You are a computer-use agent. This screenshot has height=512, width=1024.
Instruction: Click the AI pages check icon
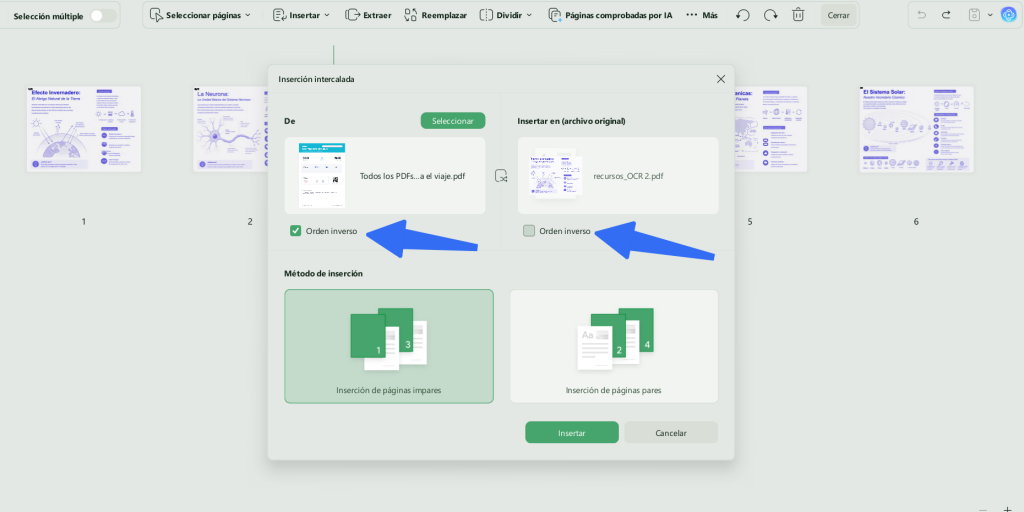click(x=554, y=15)
